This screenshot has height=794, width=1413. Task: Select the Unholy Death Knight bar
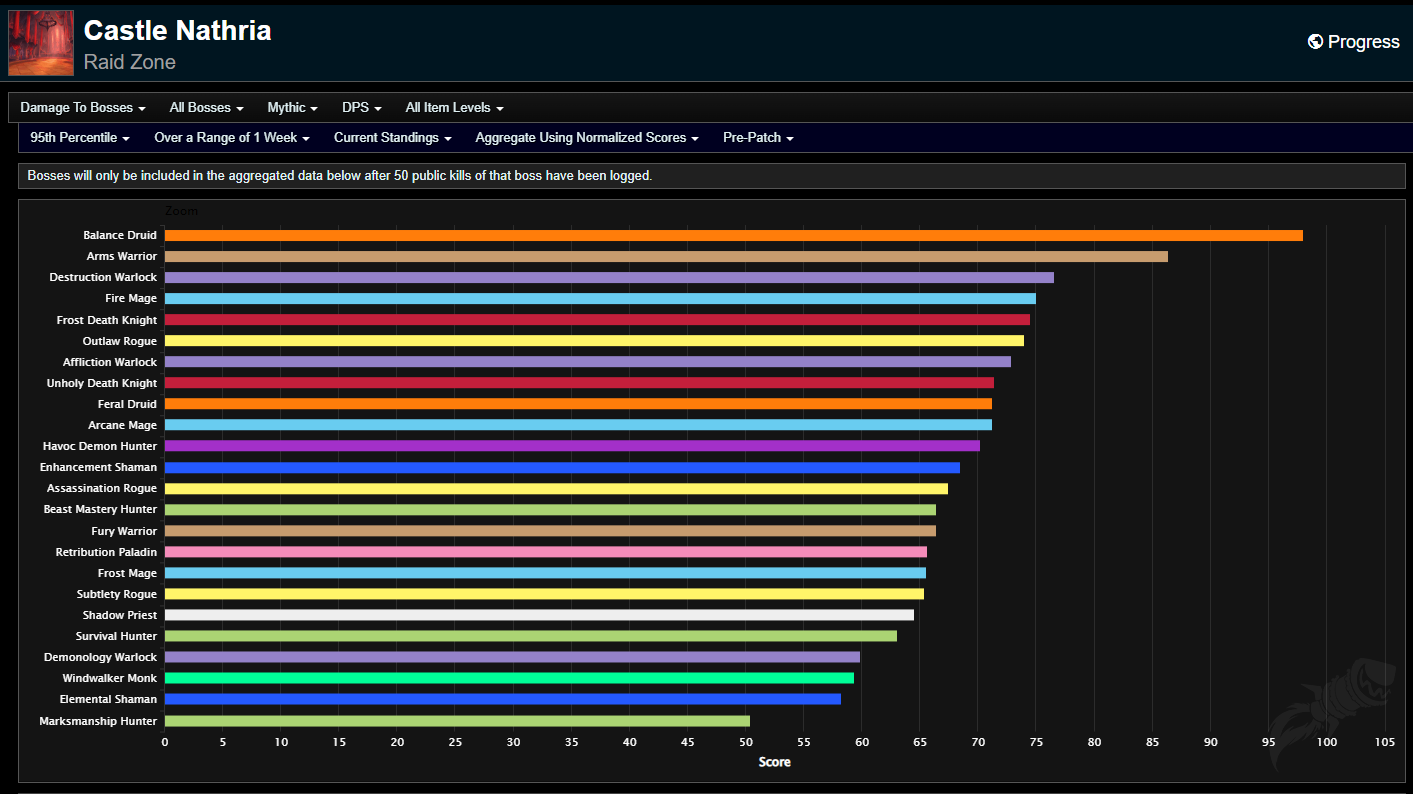coord(579,383)
